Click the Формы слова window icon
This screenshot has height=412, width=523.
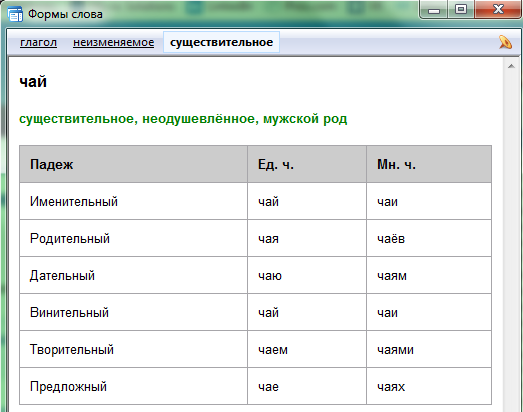point(15,14)
